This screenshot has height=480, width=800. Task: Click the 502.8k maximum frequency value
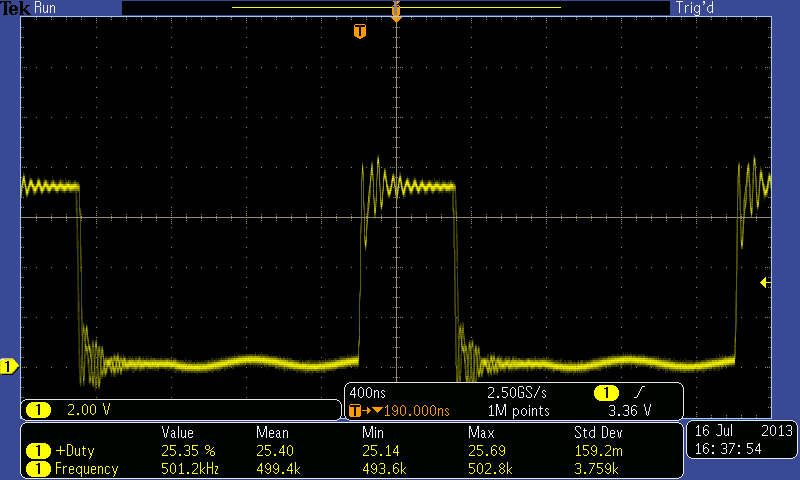coord(490,469)
